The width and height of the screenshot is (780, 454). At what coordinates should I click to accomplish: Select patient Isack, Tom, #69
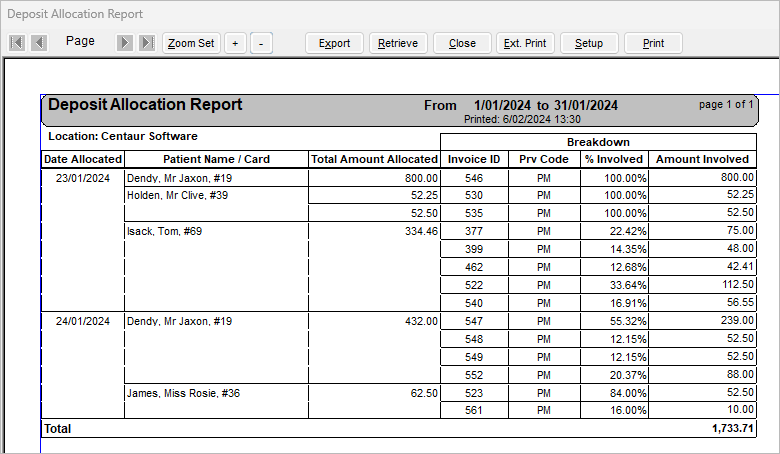tap(165, 231)
